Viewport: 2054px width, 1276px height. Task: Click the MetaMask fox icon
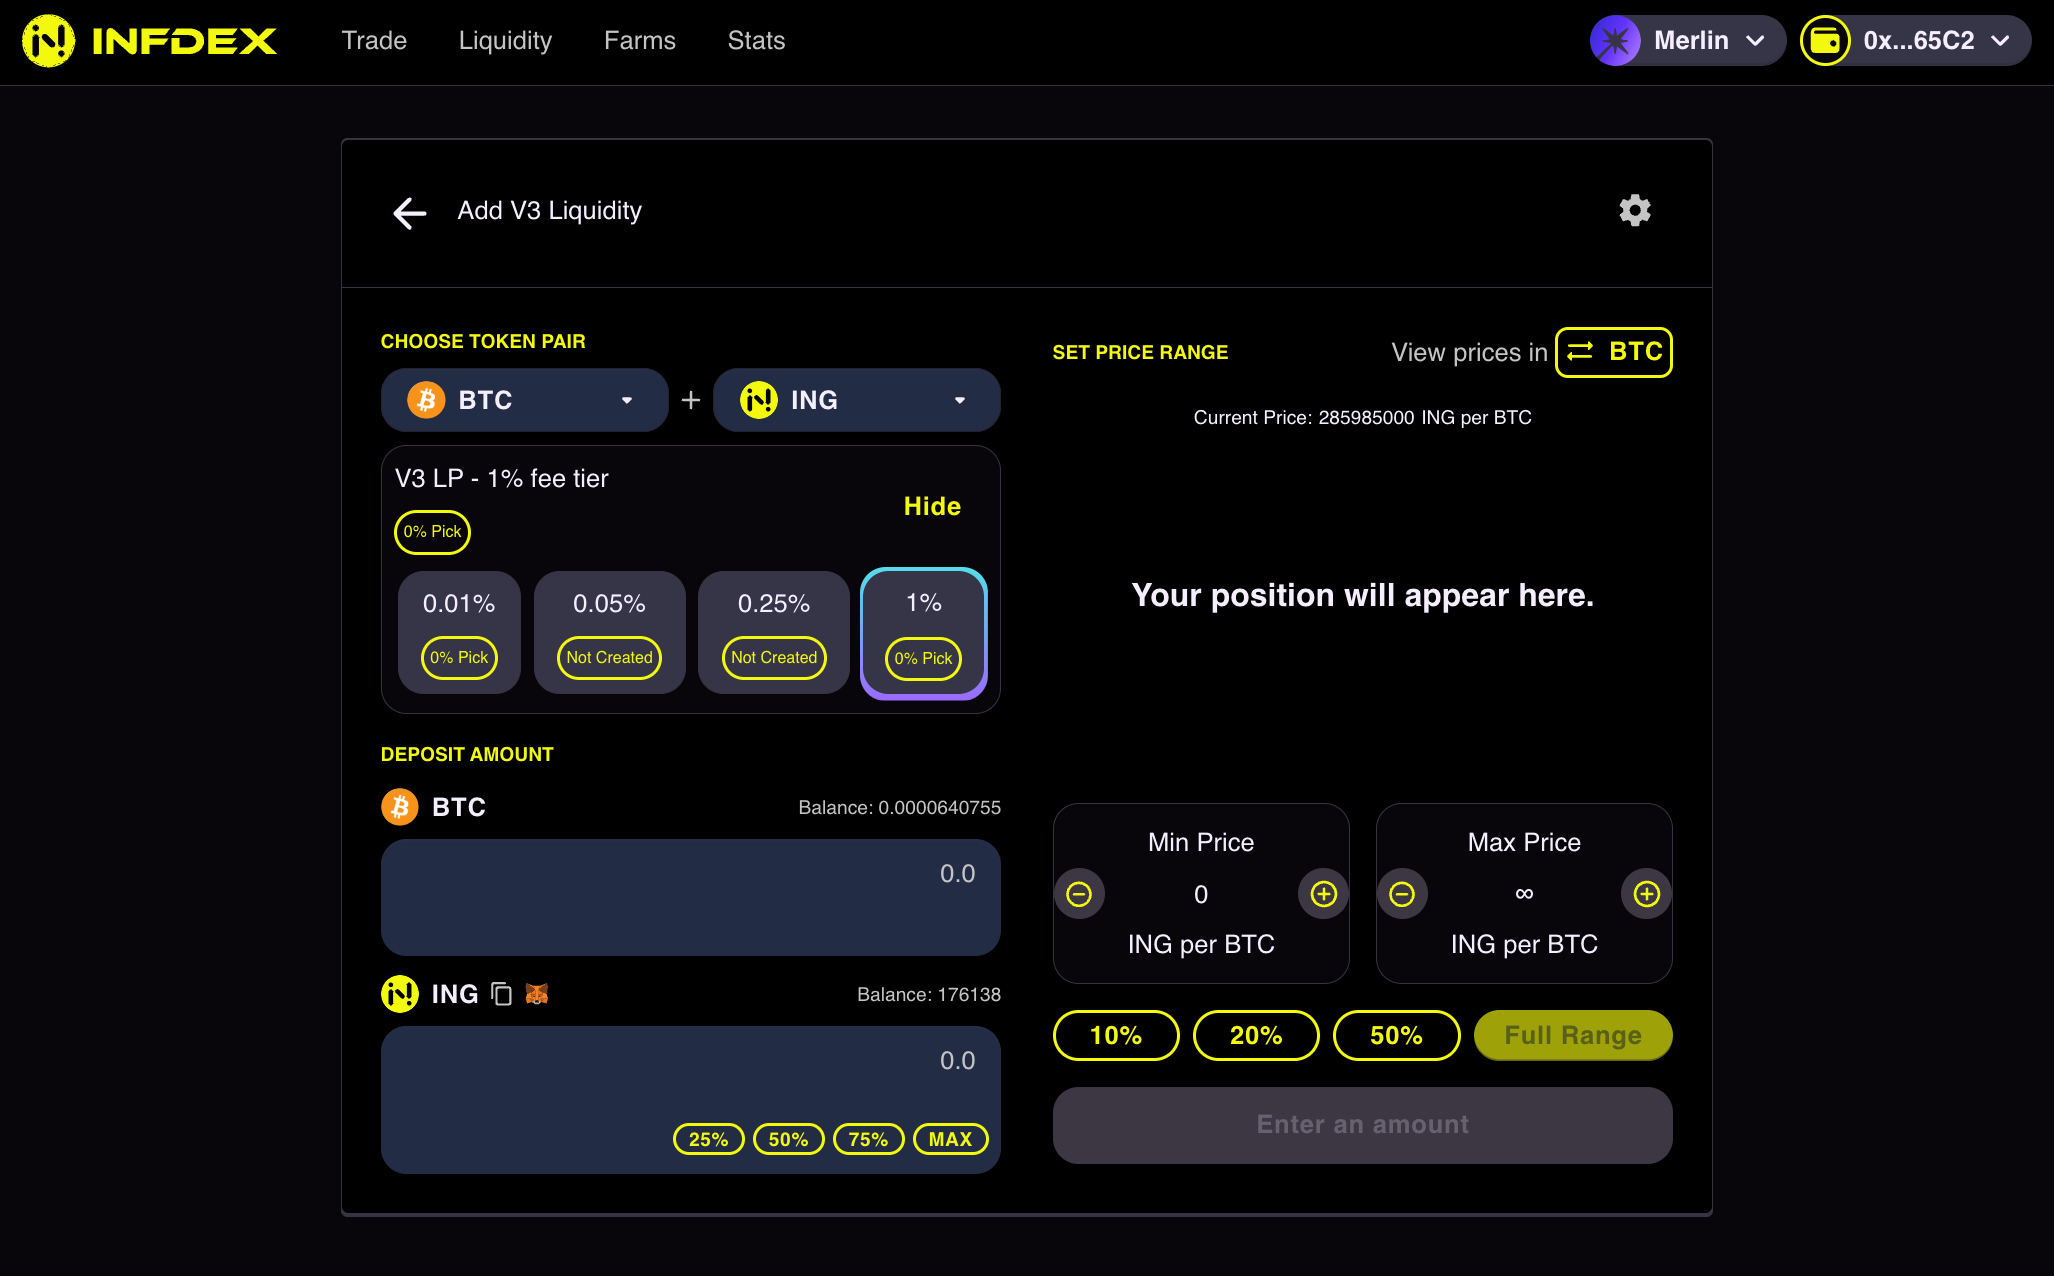tap(537, 994)
